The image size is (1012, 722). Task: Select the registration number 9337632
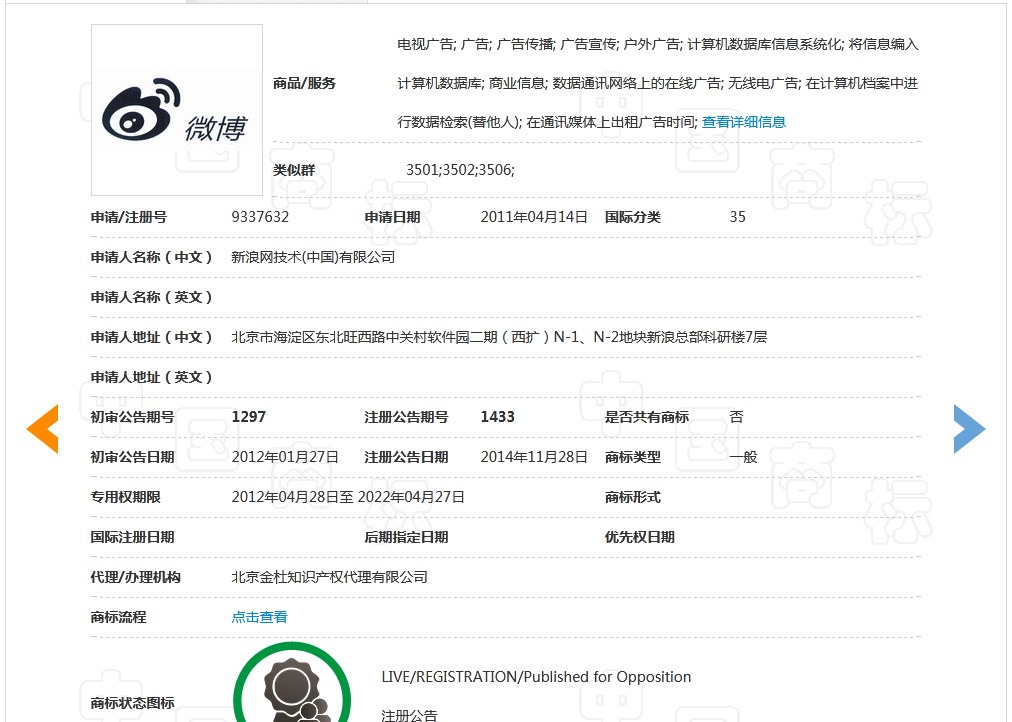pyautogui.click(x=260, y=216)
